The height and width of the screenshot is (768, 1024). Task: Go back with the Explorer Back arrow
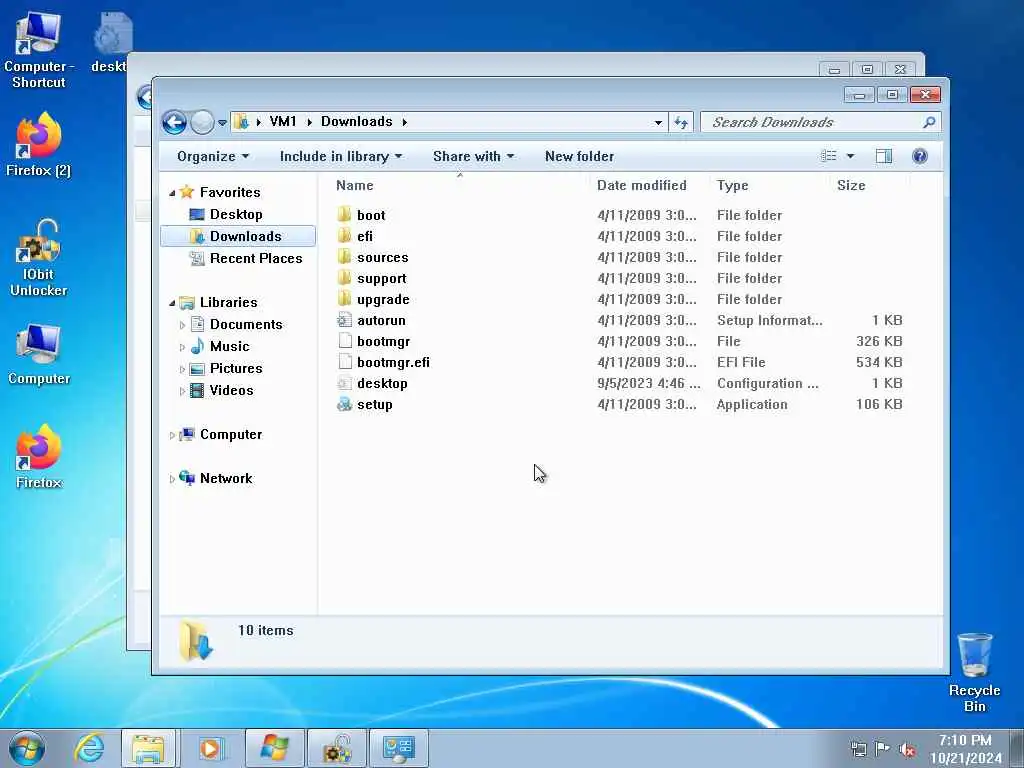[x=174, y=122]
